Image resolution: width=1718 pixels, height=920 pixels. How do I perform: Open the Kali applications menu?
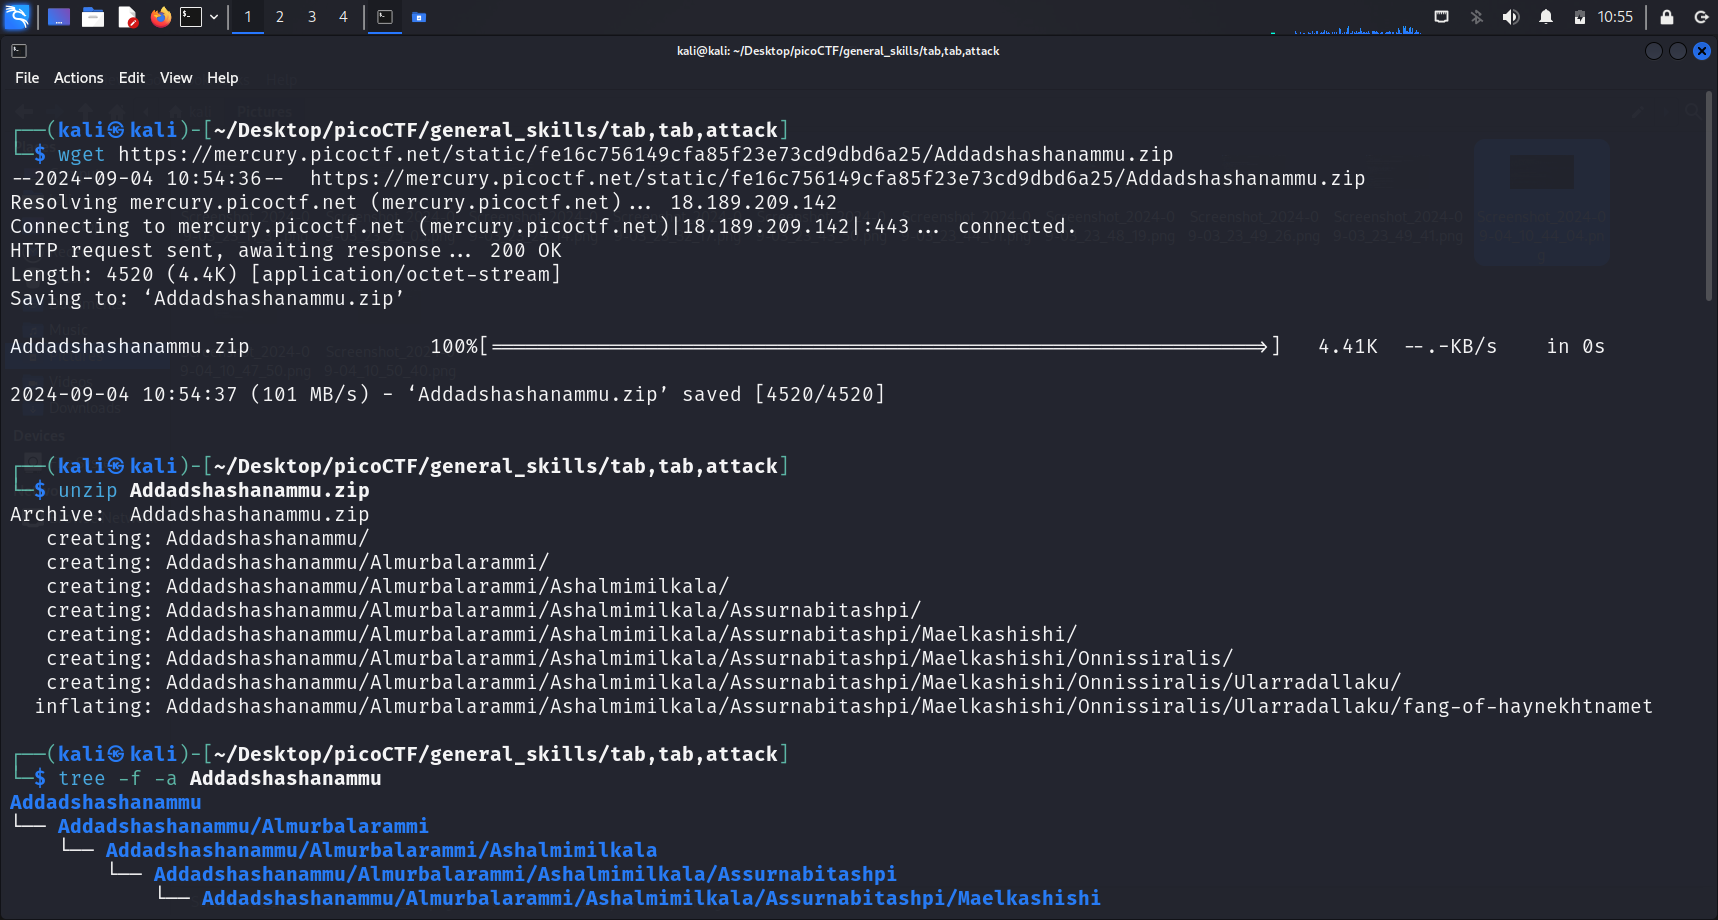pyautogui.click(x=17, y=16)
